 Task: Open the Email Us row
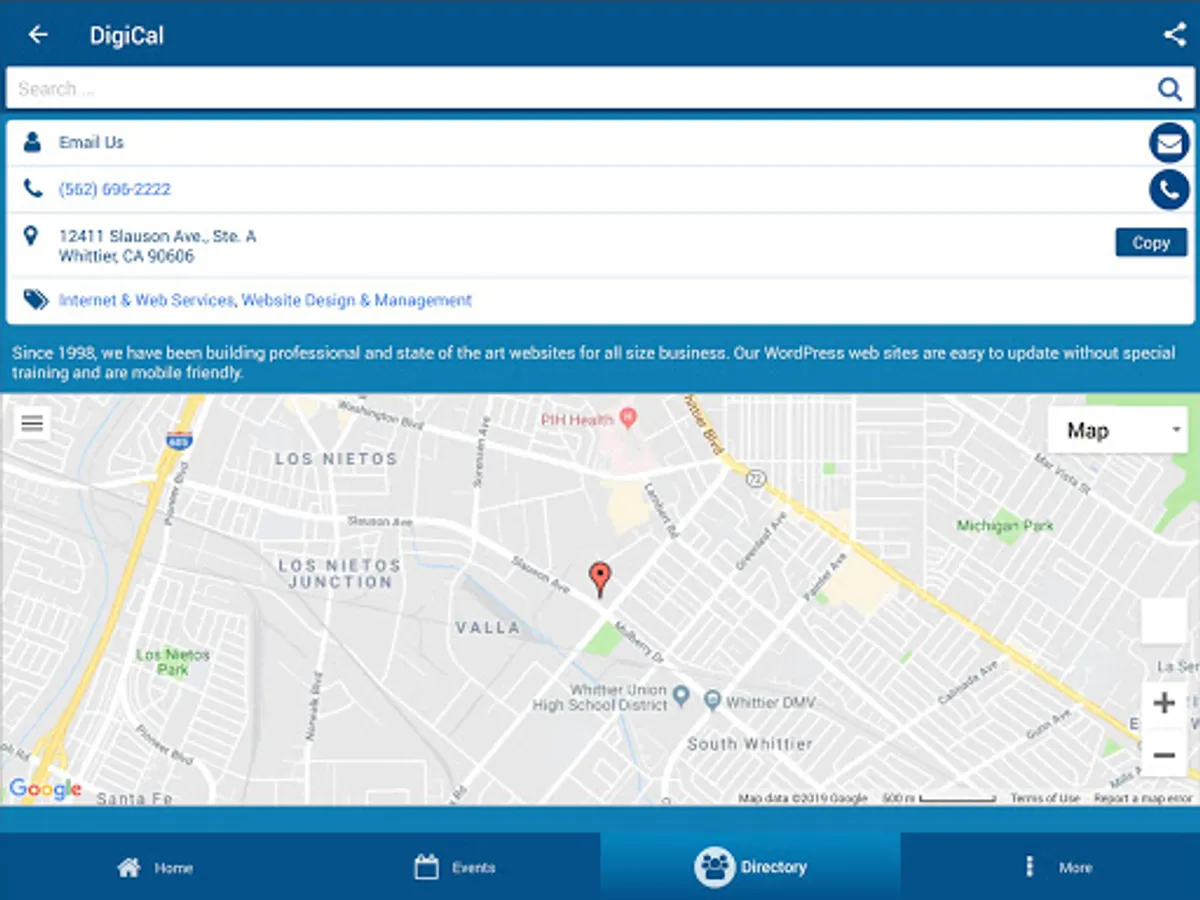coord(600,143)
